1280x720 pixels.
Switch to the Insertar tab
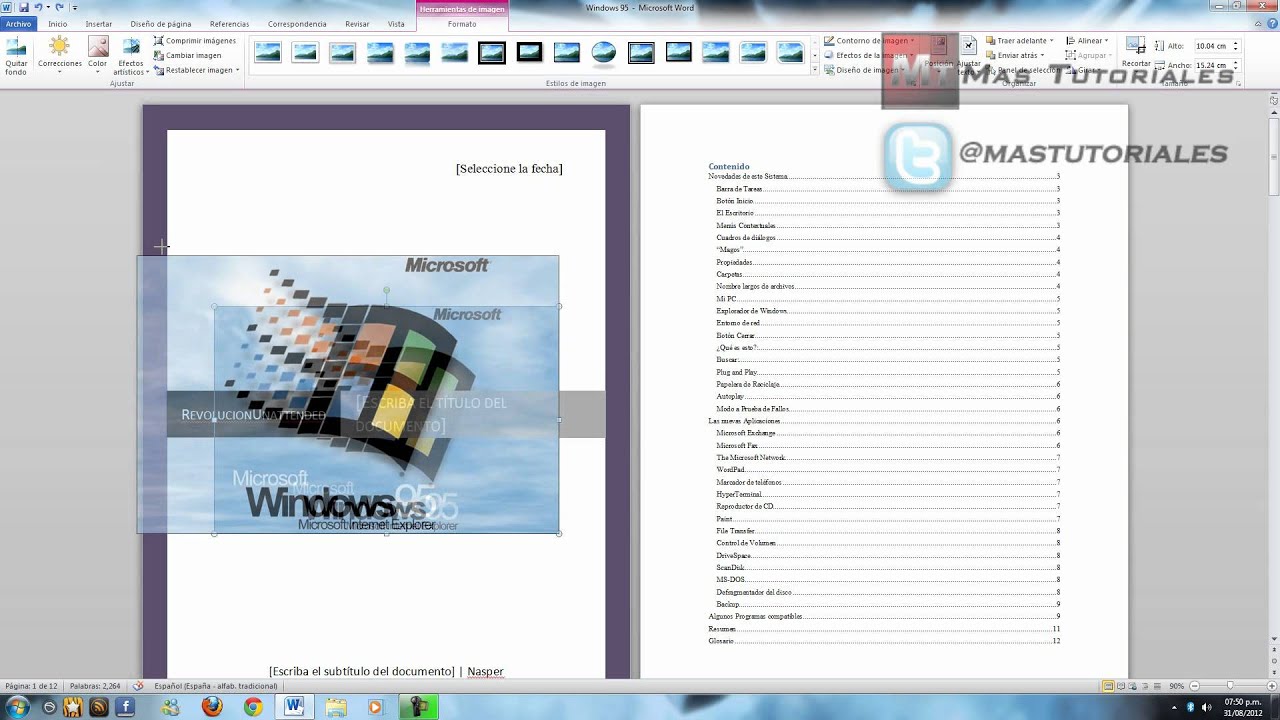99,24
